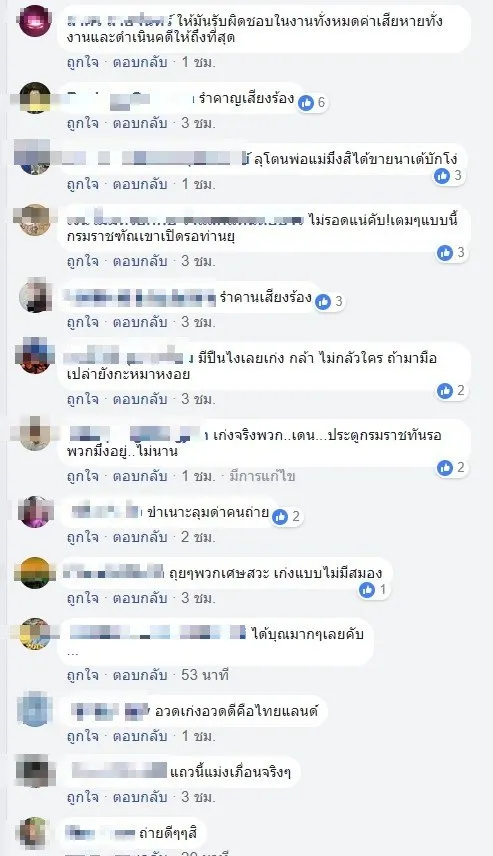The height and width of the screenshot is (856, 493).
Task: Open the topmost commenter's purple avatar
Action: click(x=35, y=21)
